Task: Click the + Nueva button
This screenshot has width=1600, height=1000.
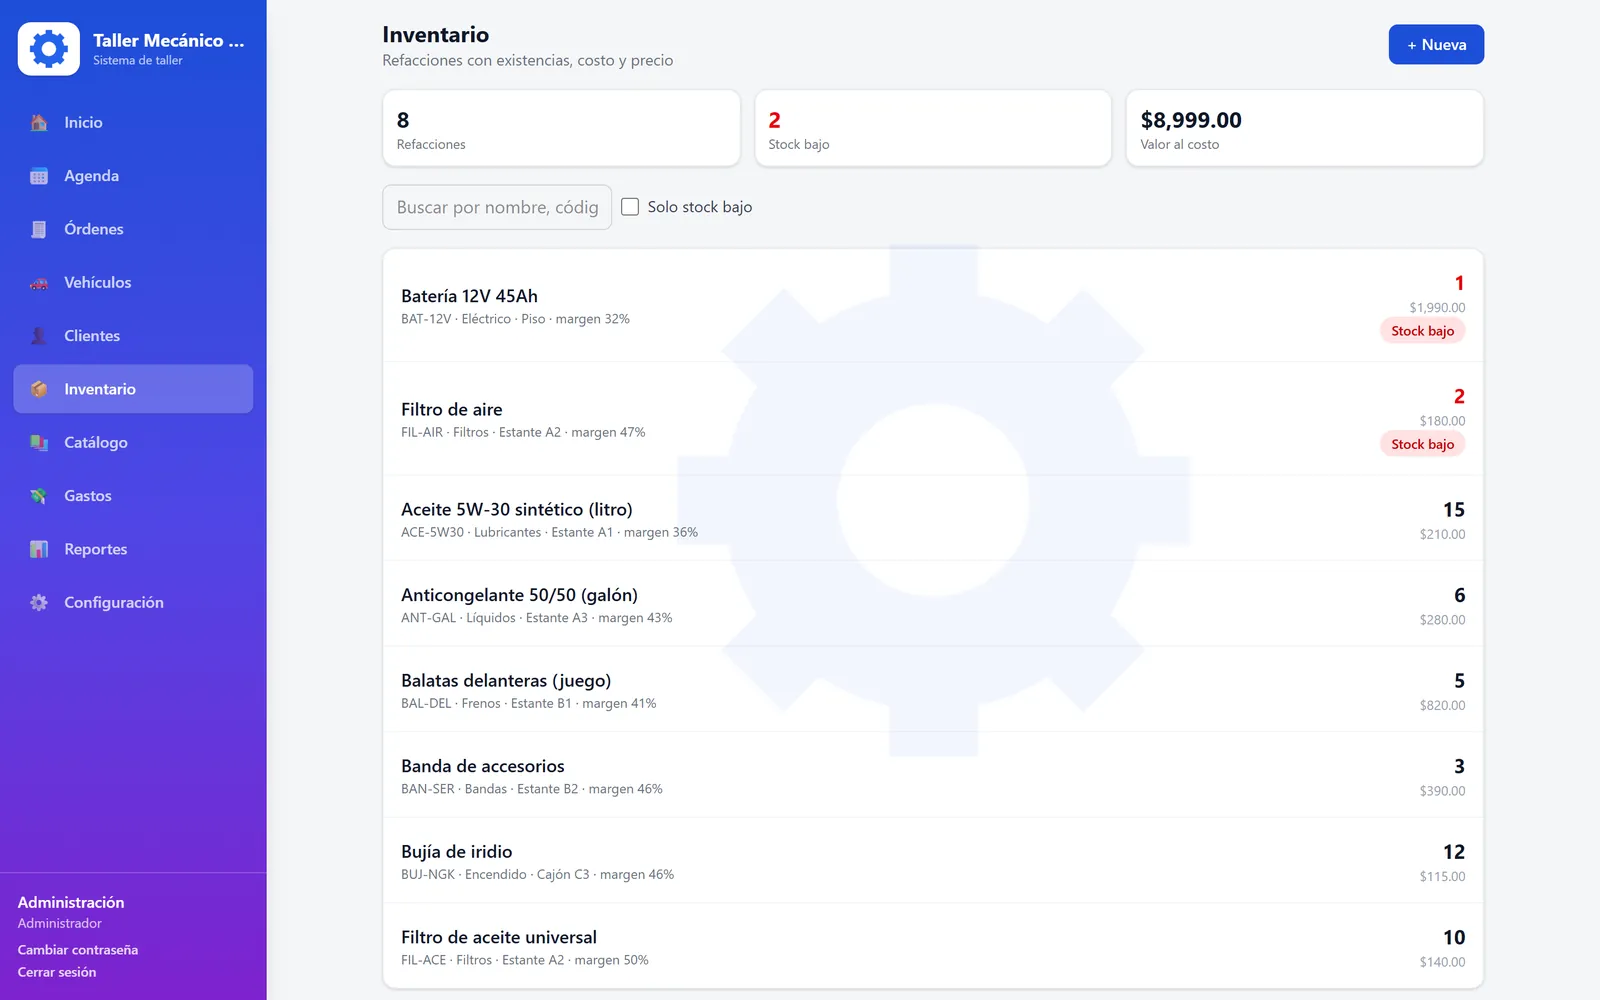Action: click(x=1436, y=45)
